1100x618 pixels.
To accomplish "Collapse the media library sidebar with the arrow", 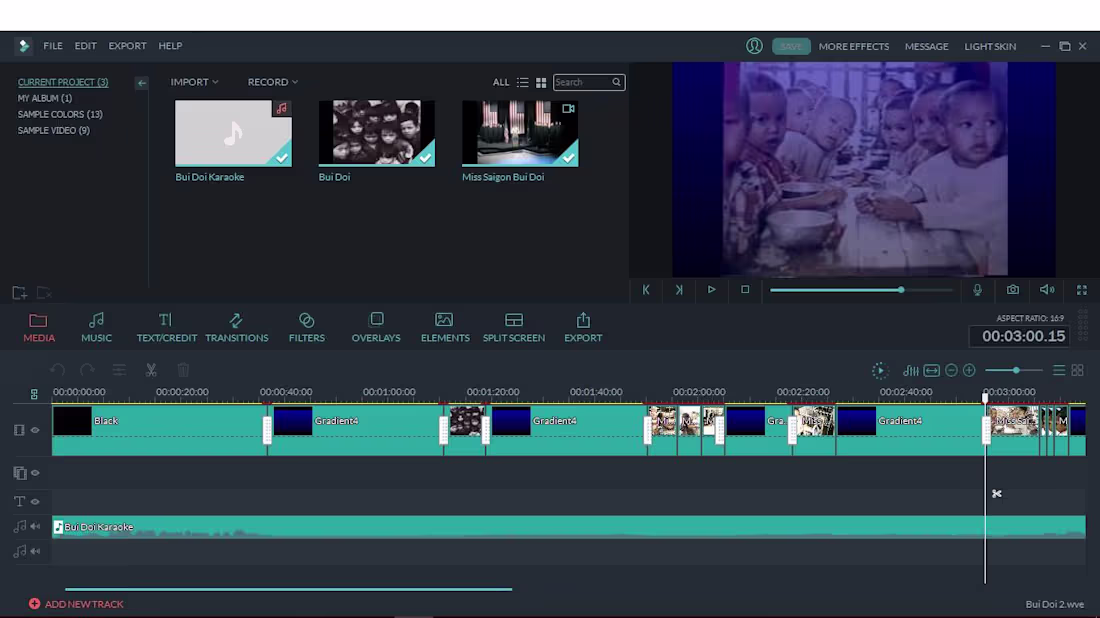I will (141, 82).
